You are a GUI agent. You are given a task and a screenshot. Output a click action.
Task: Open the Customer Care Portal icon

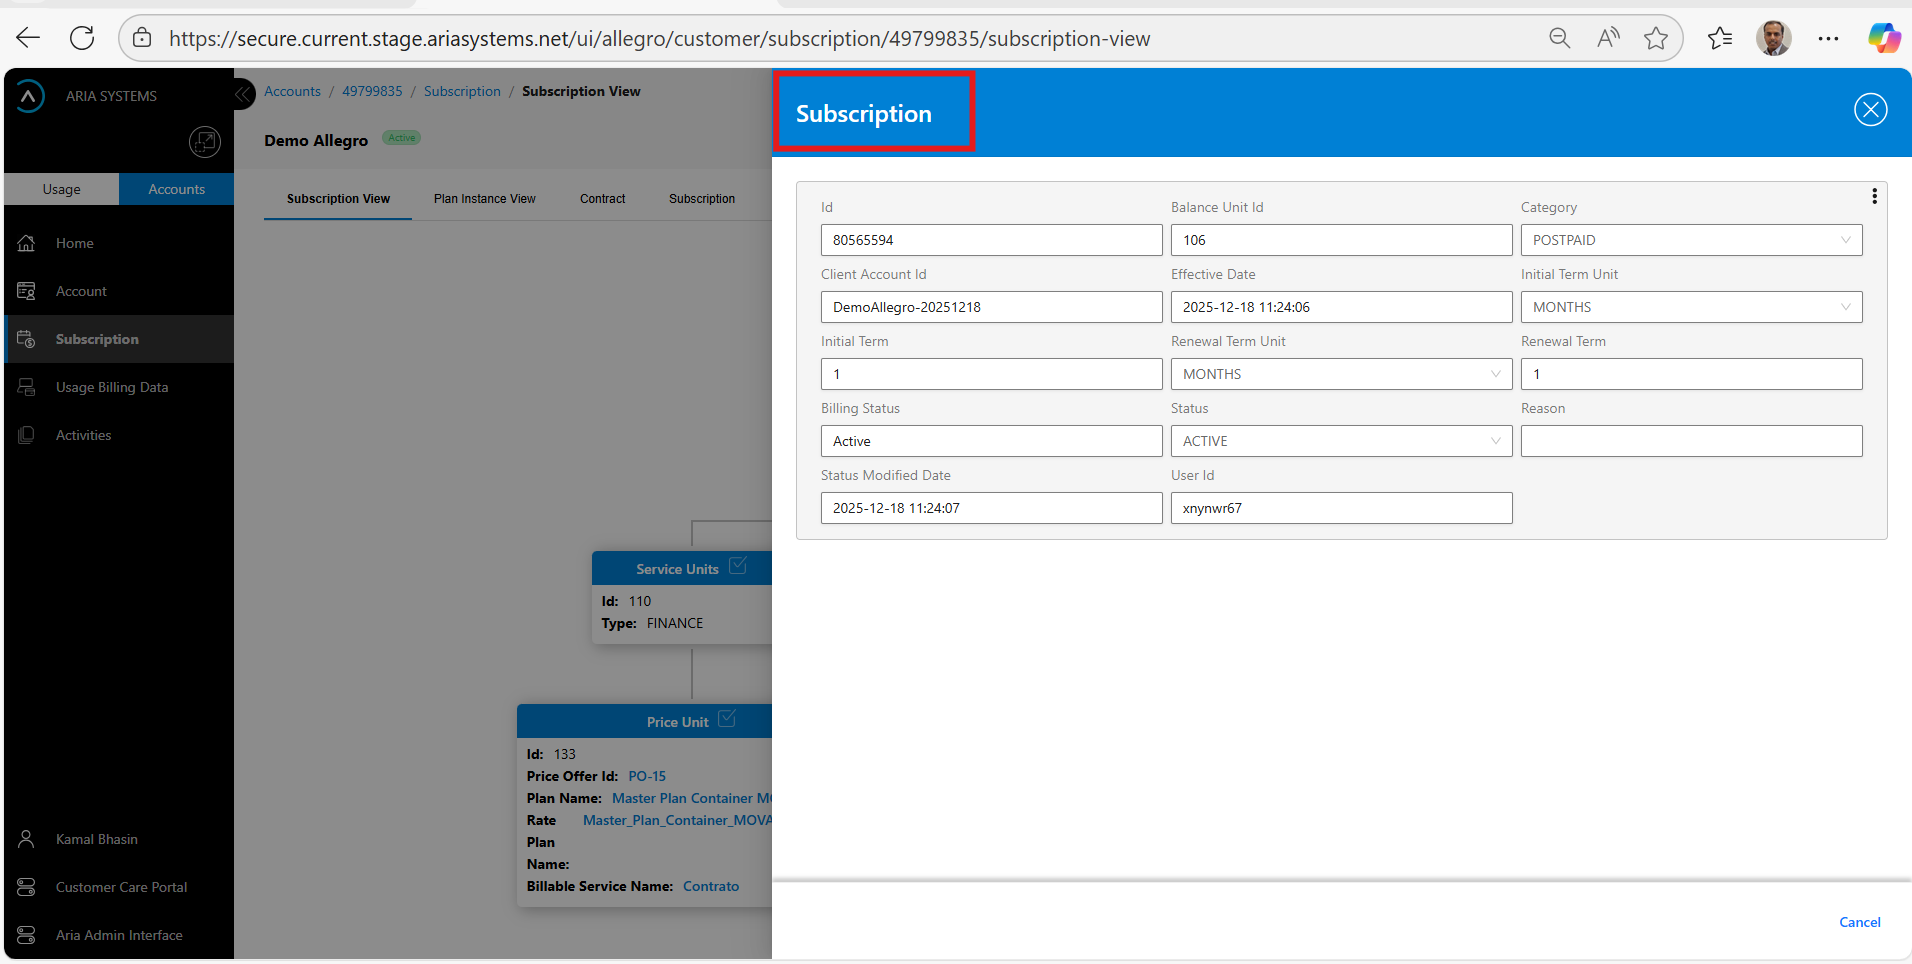click(x=27, y=887)
